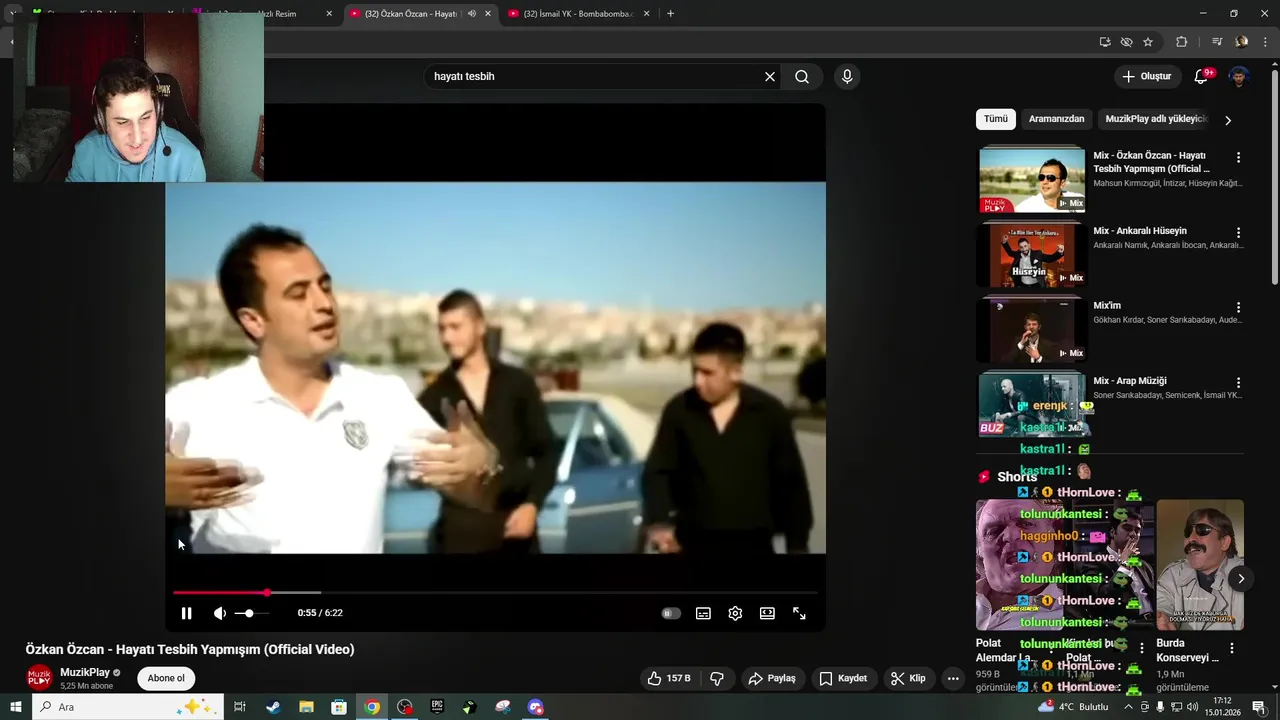Open Mix'im playlist thumbnail
This screenshot has width=1280, height=720.
[1031, 329]
